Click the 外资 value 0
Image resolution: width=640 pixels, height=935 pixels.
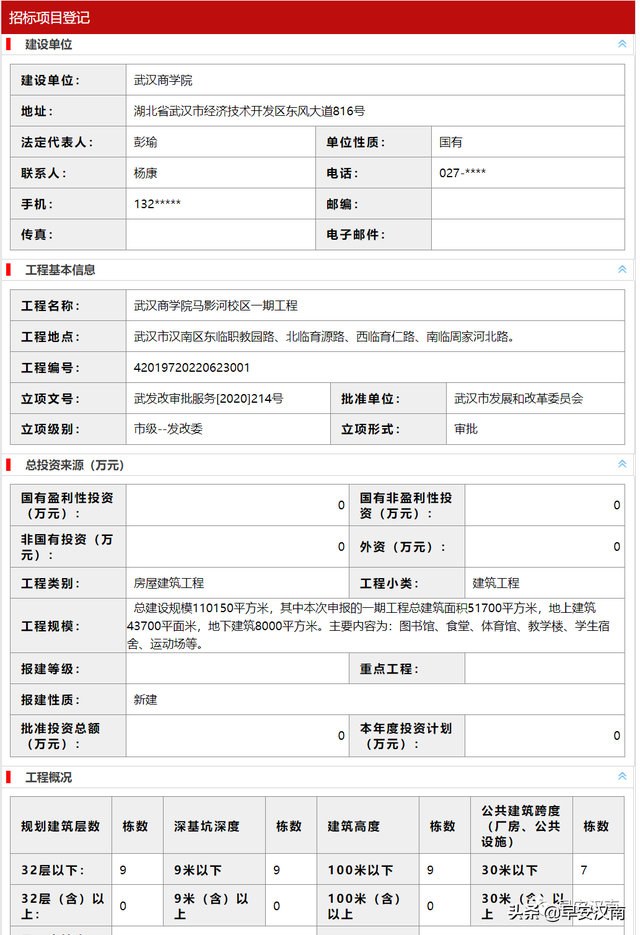(x=617, y=547)
